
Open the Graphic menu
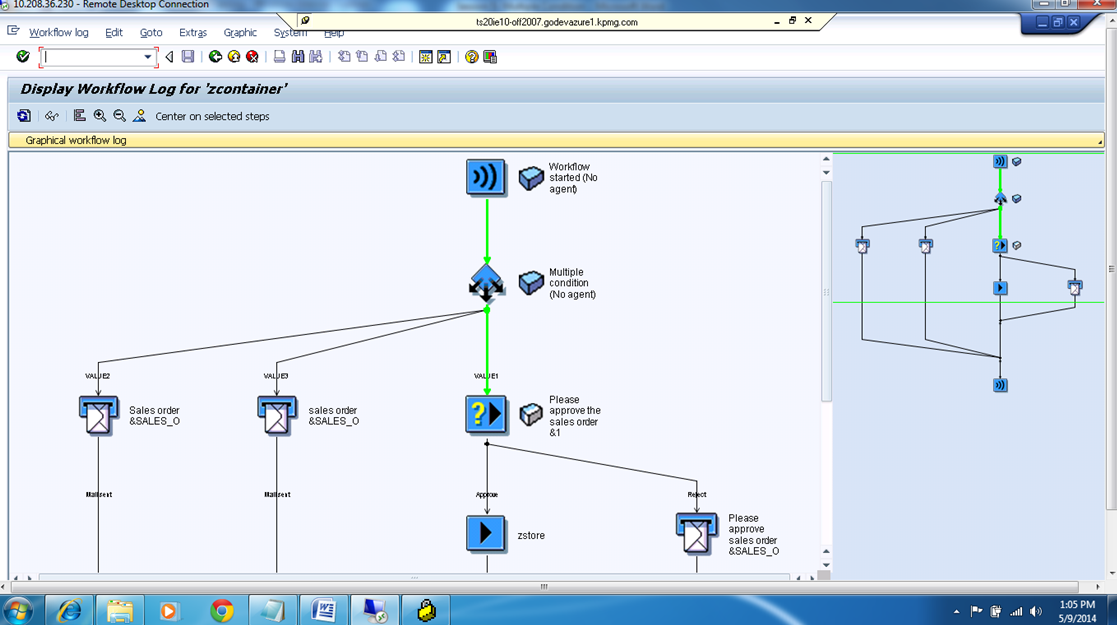[240, 32]
